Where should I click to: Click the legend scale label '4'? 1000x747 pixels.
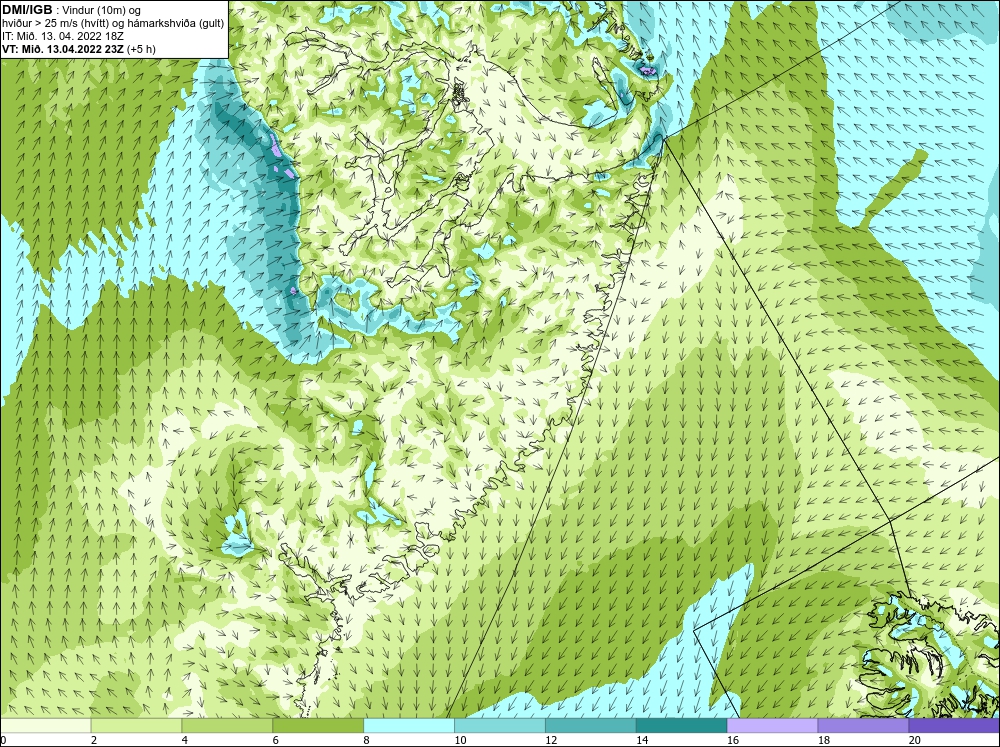coord(185,740)
